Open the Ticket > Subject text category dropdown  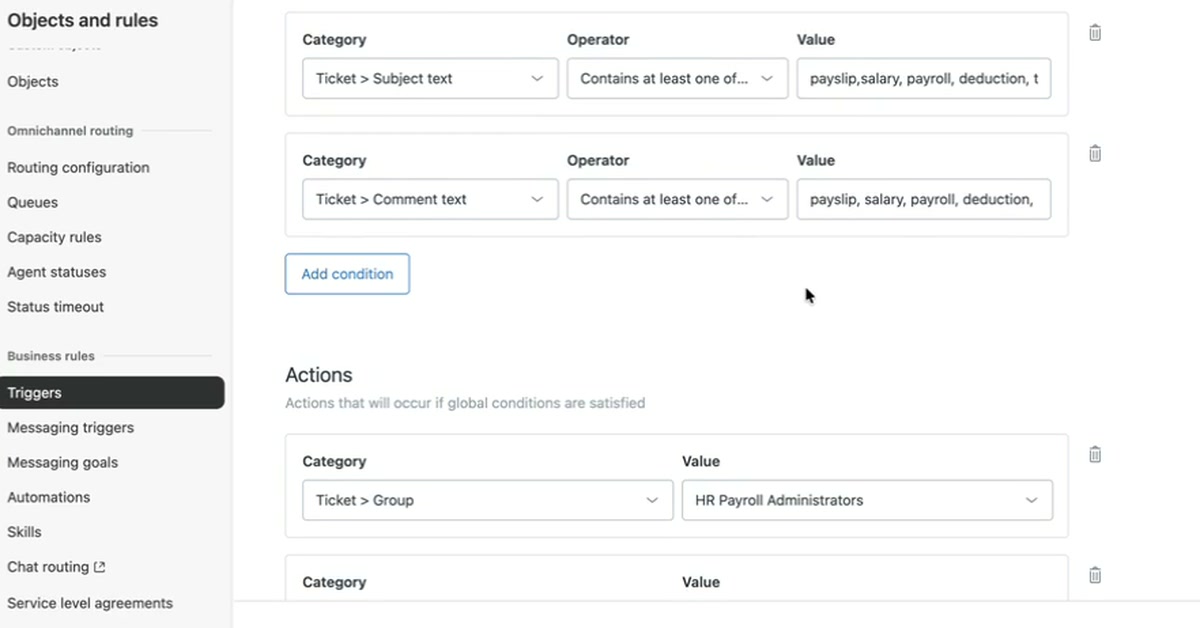[x=430, y=78]
